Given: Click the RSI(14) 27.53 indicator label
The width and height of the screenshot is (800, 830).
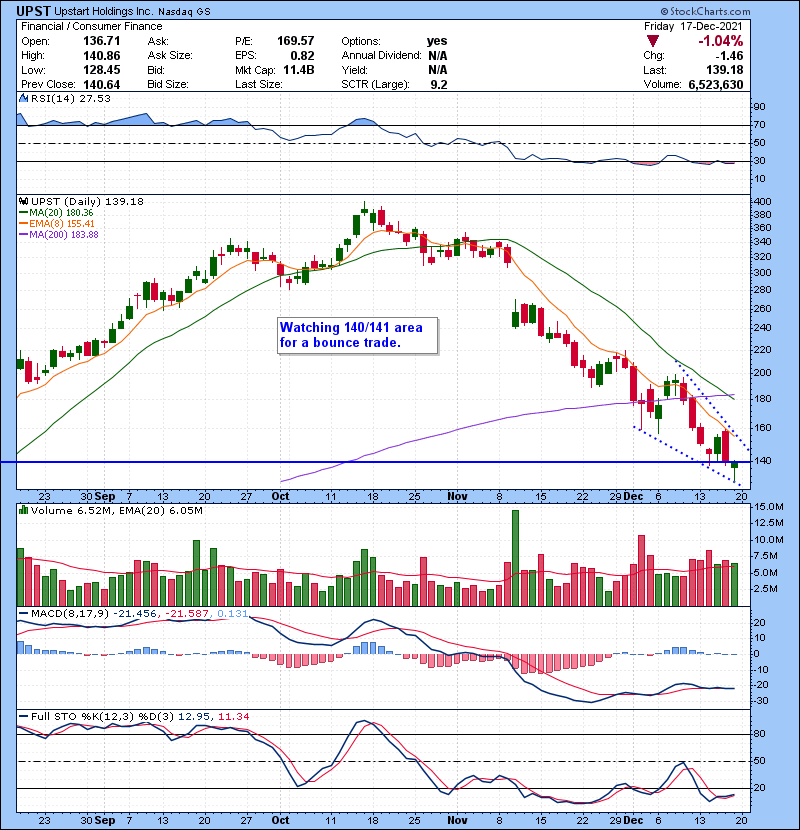Looking at the screenshot, I should click(x=70, y=98).
